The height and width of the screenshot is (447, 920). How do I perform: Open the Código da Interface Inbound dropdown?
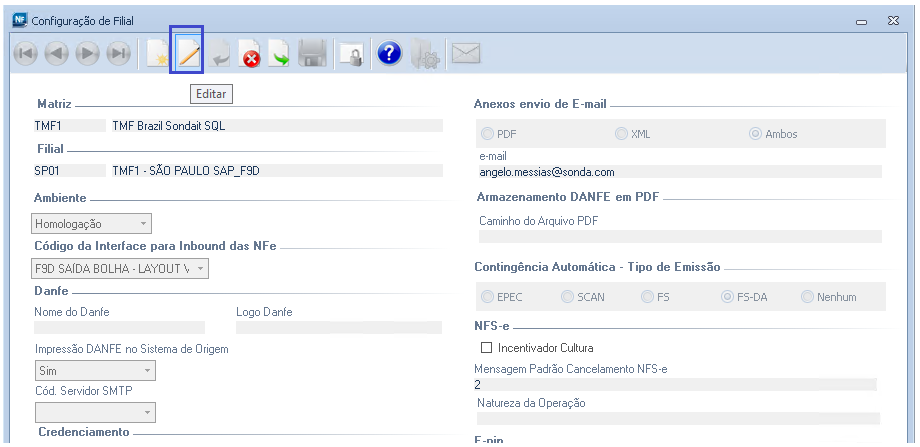point(120,269)
